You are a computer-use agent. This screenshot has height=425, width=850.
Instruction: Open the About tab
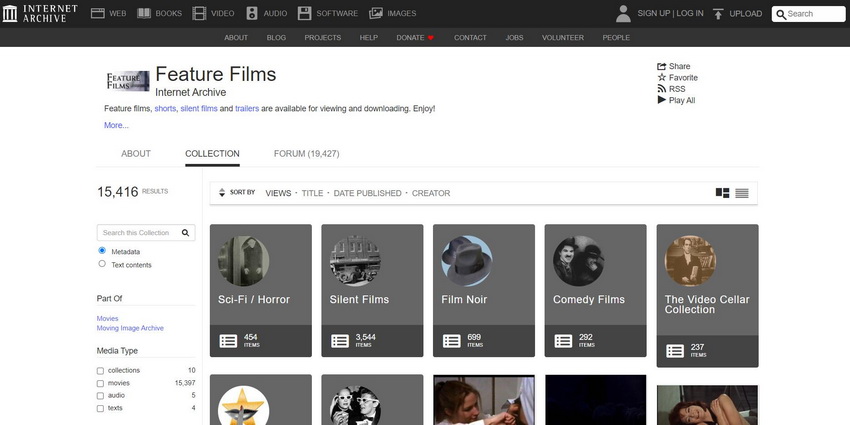point(135,154)
